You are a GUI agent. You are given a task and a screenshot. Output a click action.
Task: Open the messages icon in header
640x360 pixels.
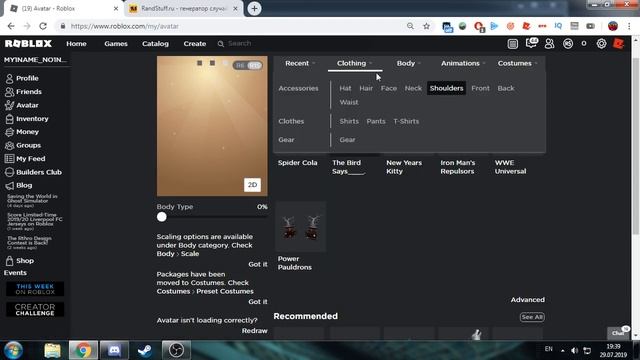[531, 43]
